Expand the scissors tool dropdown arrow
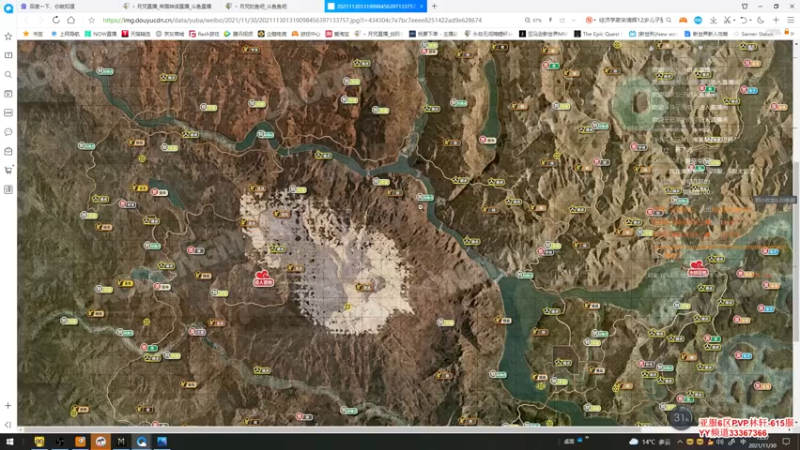This screenshot has height=450, width=800. coord(733,20)
